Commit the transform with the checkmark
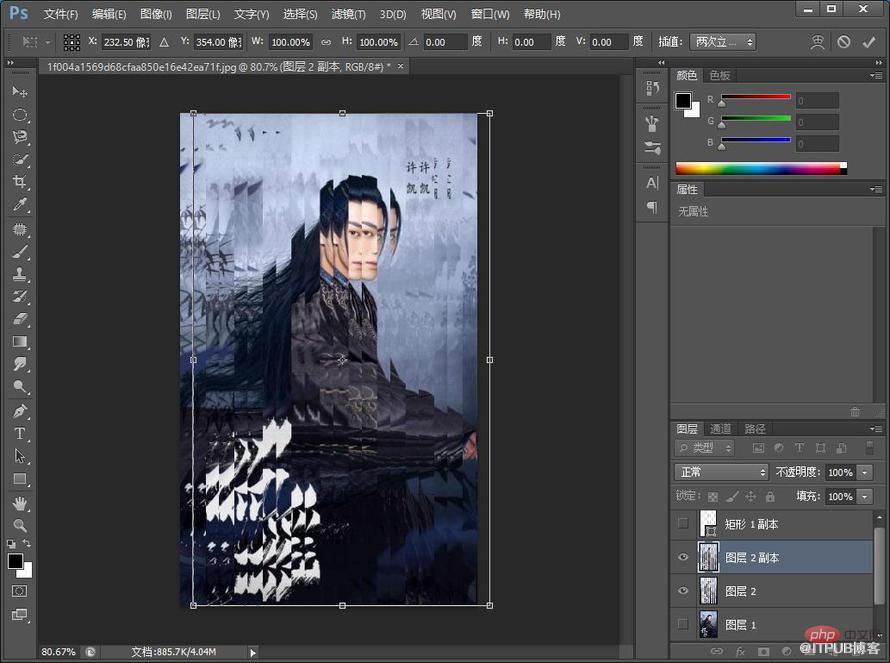The height and width of the screenshot is (663, 890). click(868, 42)
